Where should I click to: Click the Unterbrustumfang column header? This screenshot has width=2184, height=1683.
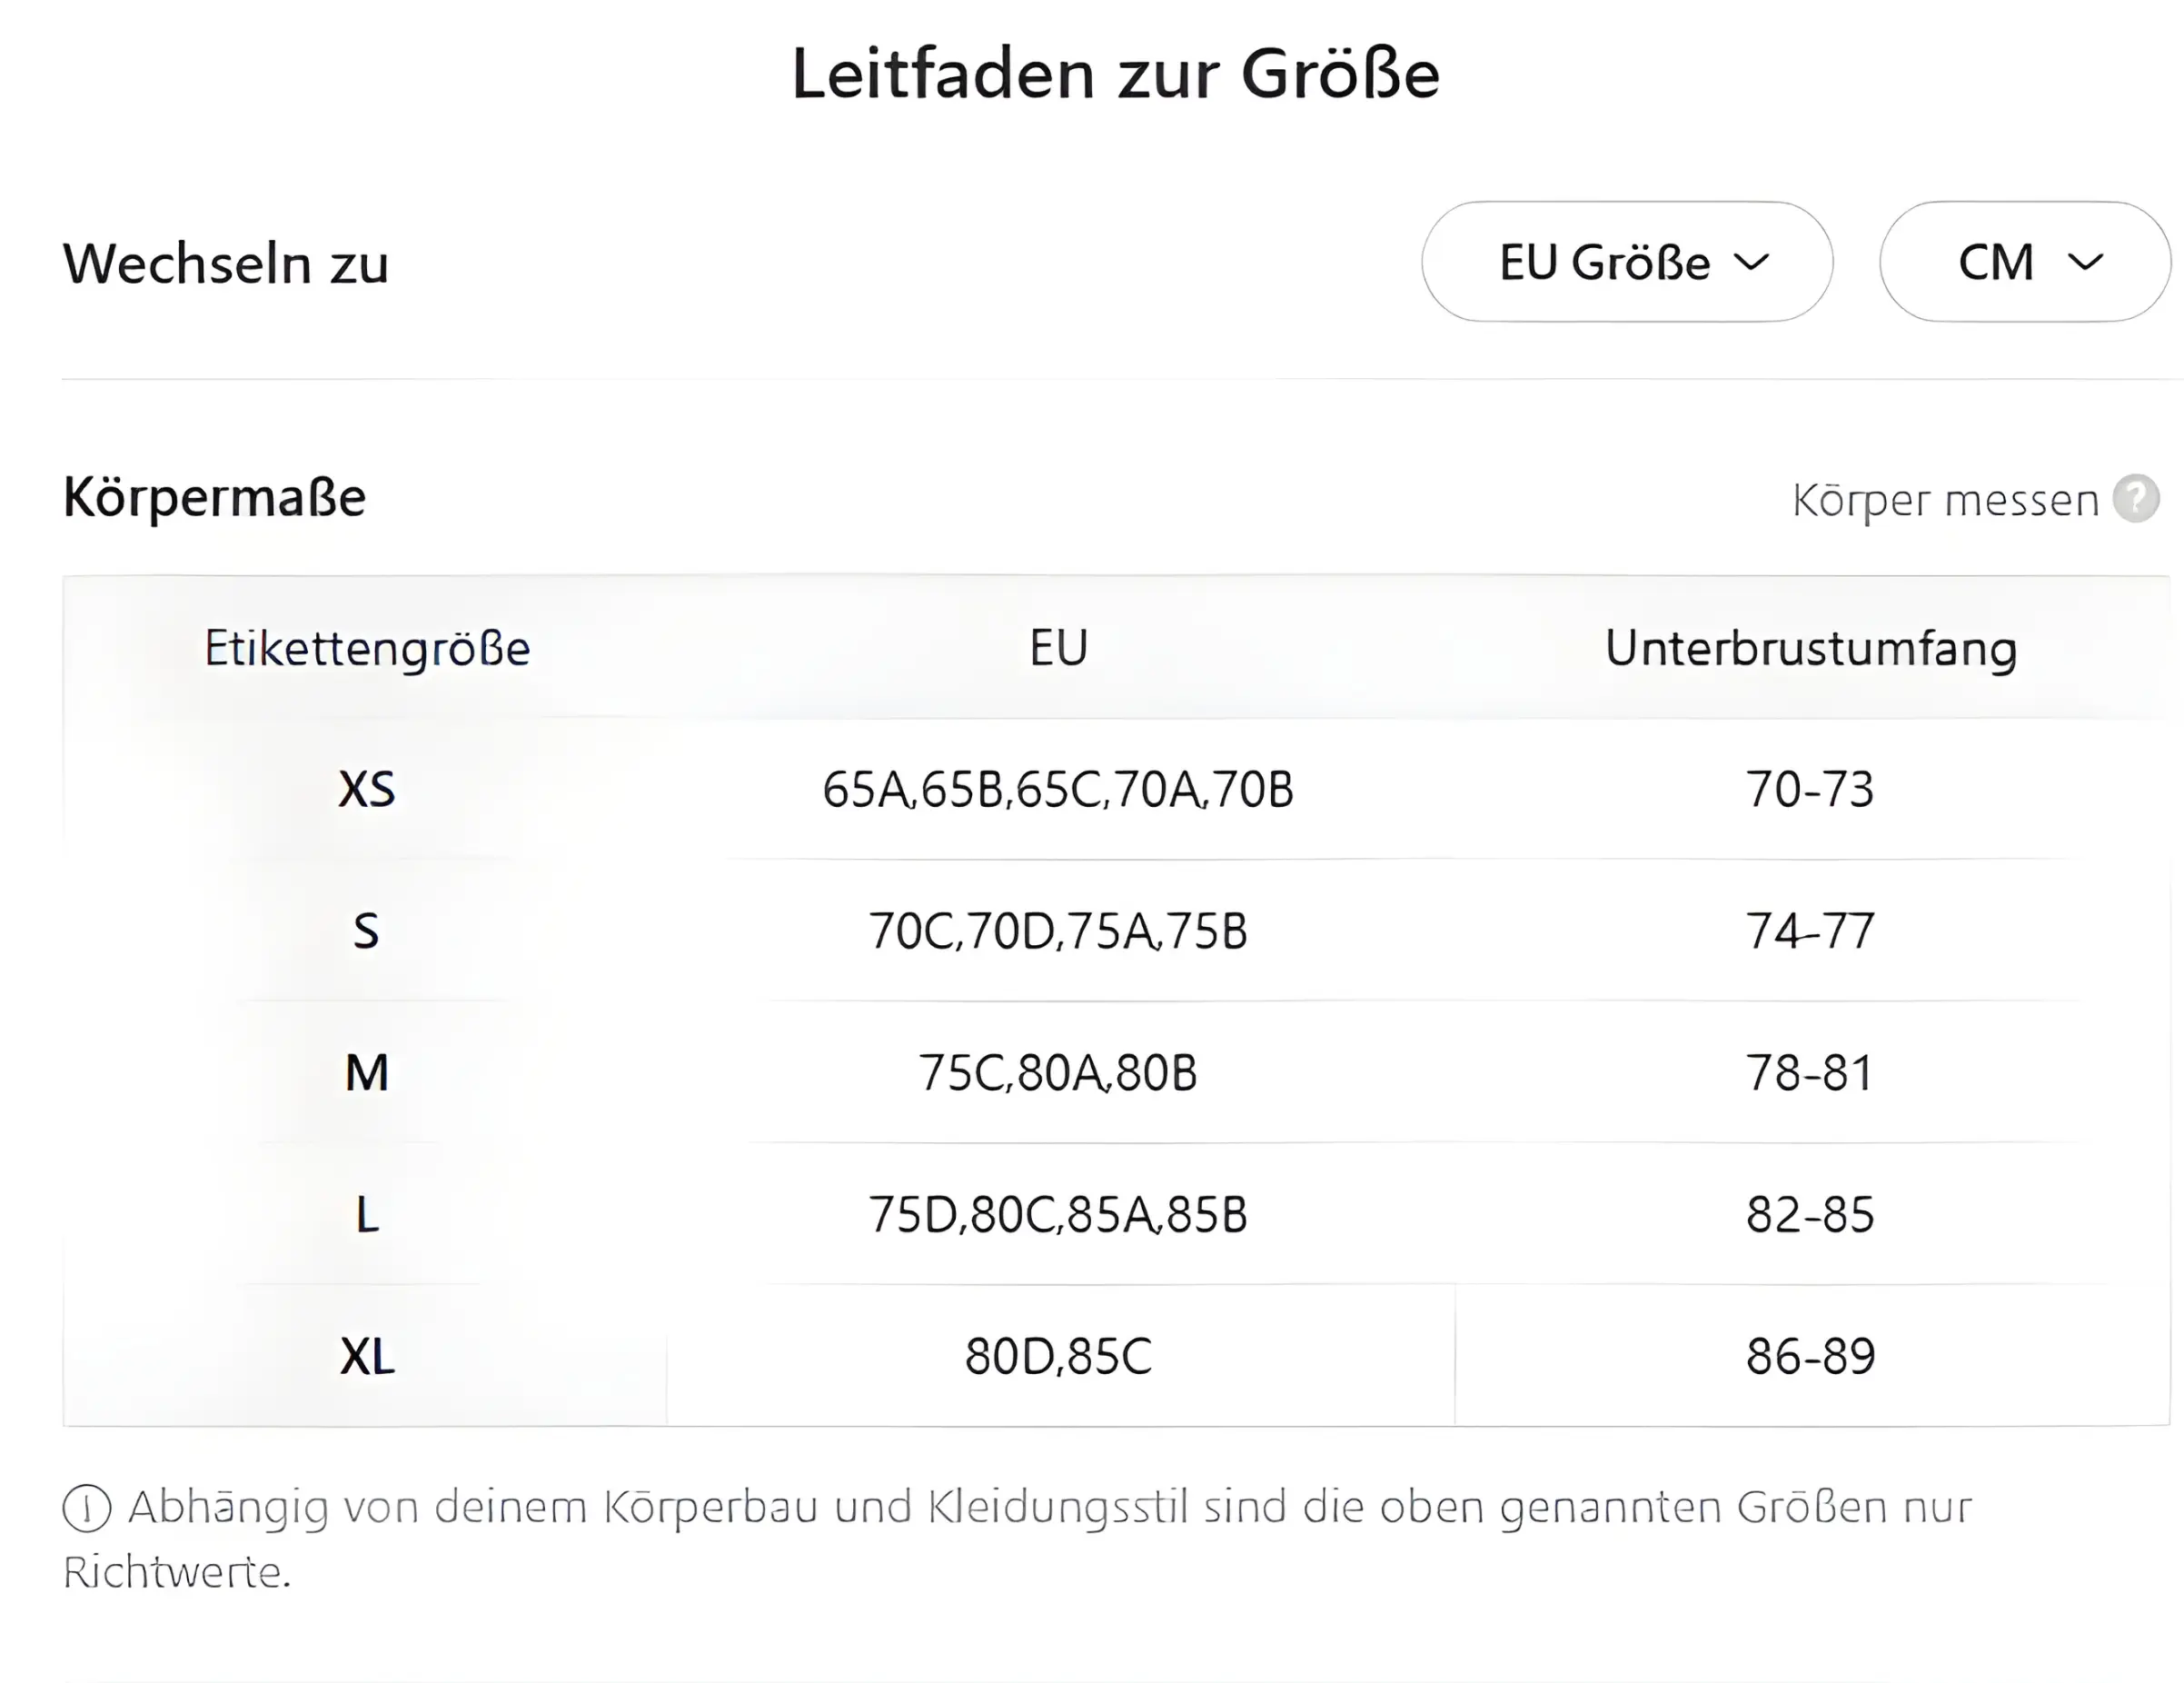click(x=1811, y=648)
